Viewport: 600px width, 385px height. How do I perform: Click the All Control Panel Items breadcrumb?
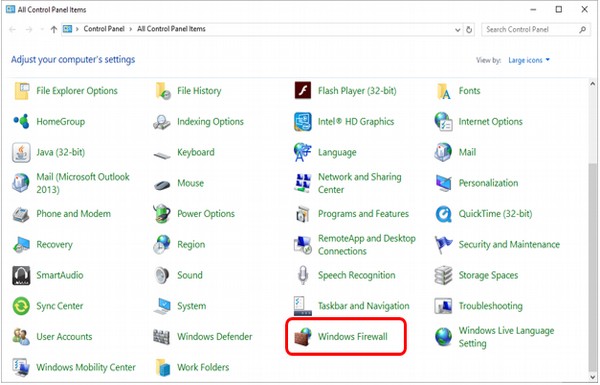171,29
